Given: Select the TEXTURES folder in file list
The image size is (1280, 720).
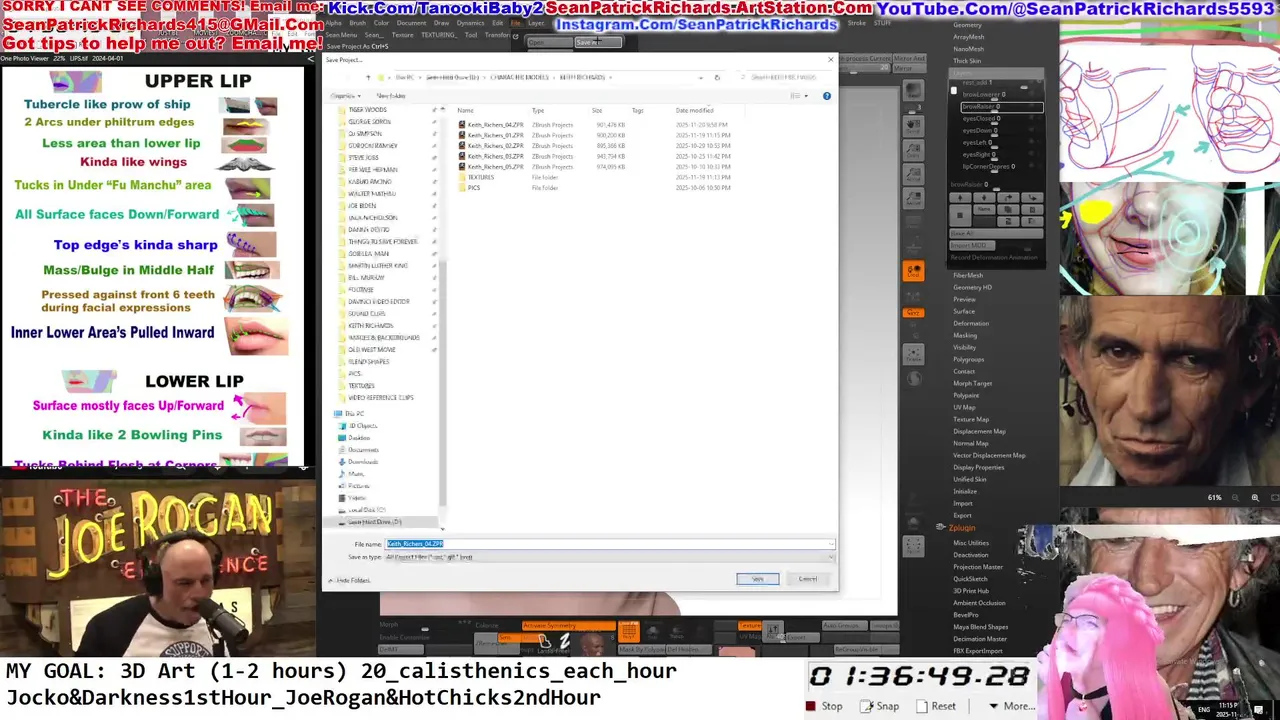Looking at the screenshot, I should tap(480, 177).
